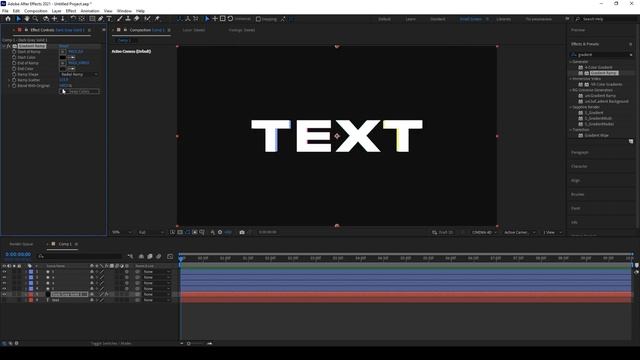Switch to the Small Screen workspace
This screenshot has width=640, height=360.
[x=471, y=19]
